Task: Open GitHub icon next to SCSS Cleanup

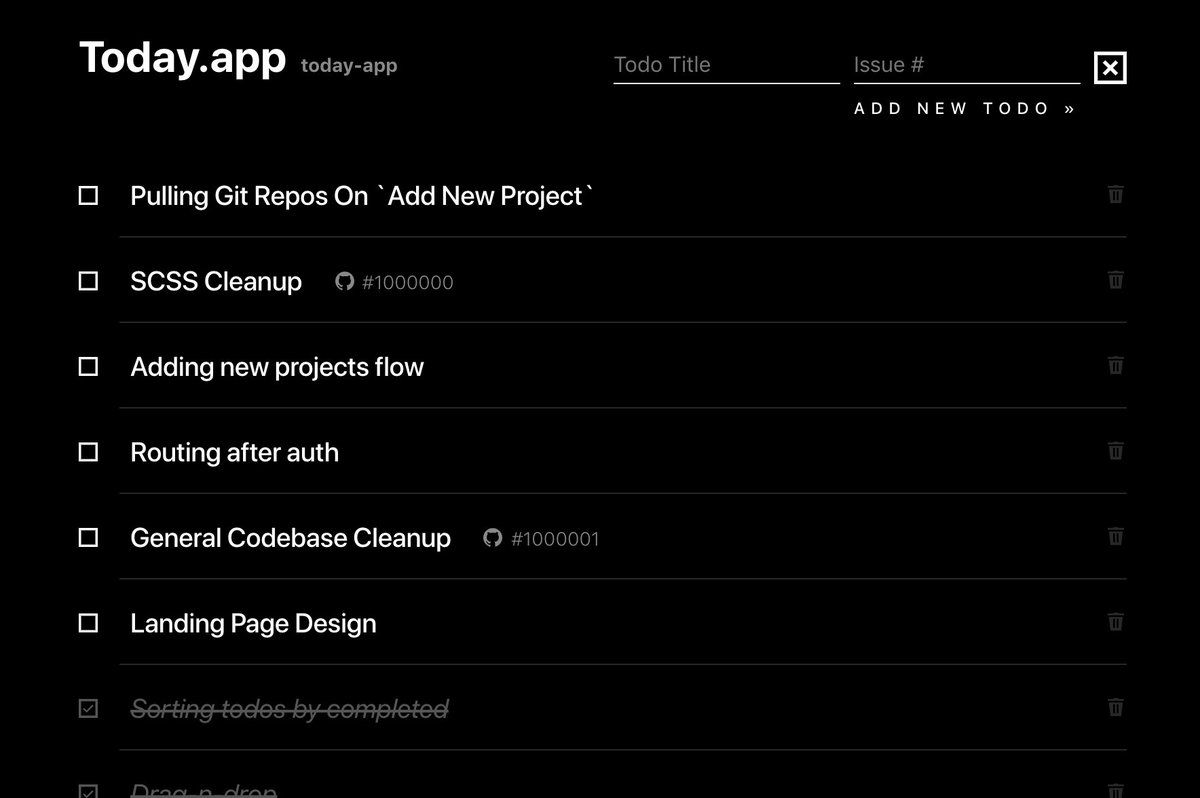Action: pyautogui.click(x=345, y=282)
